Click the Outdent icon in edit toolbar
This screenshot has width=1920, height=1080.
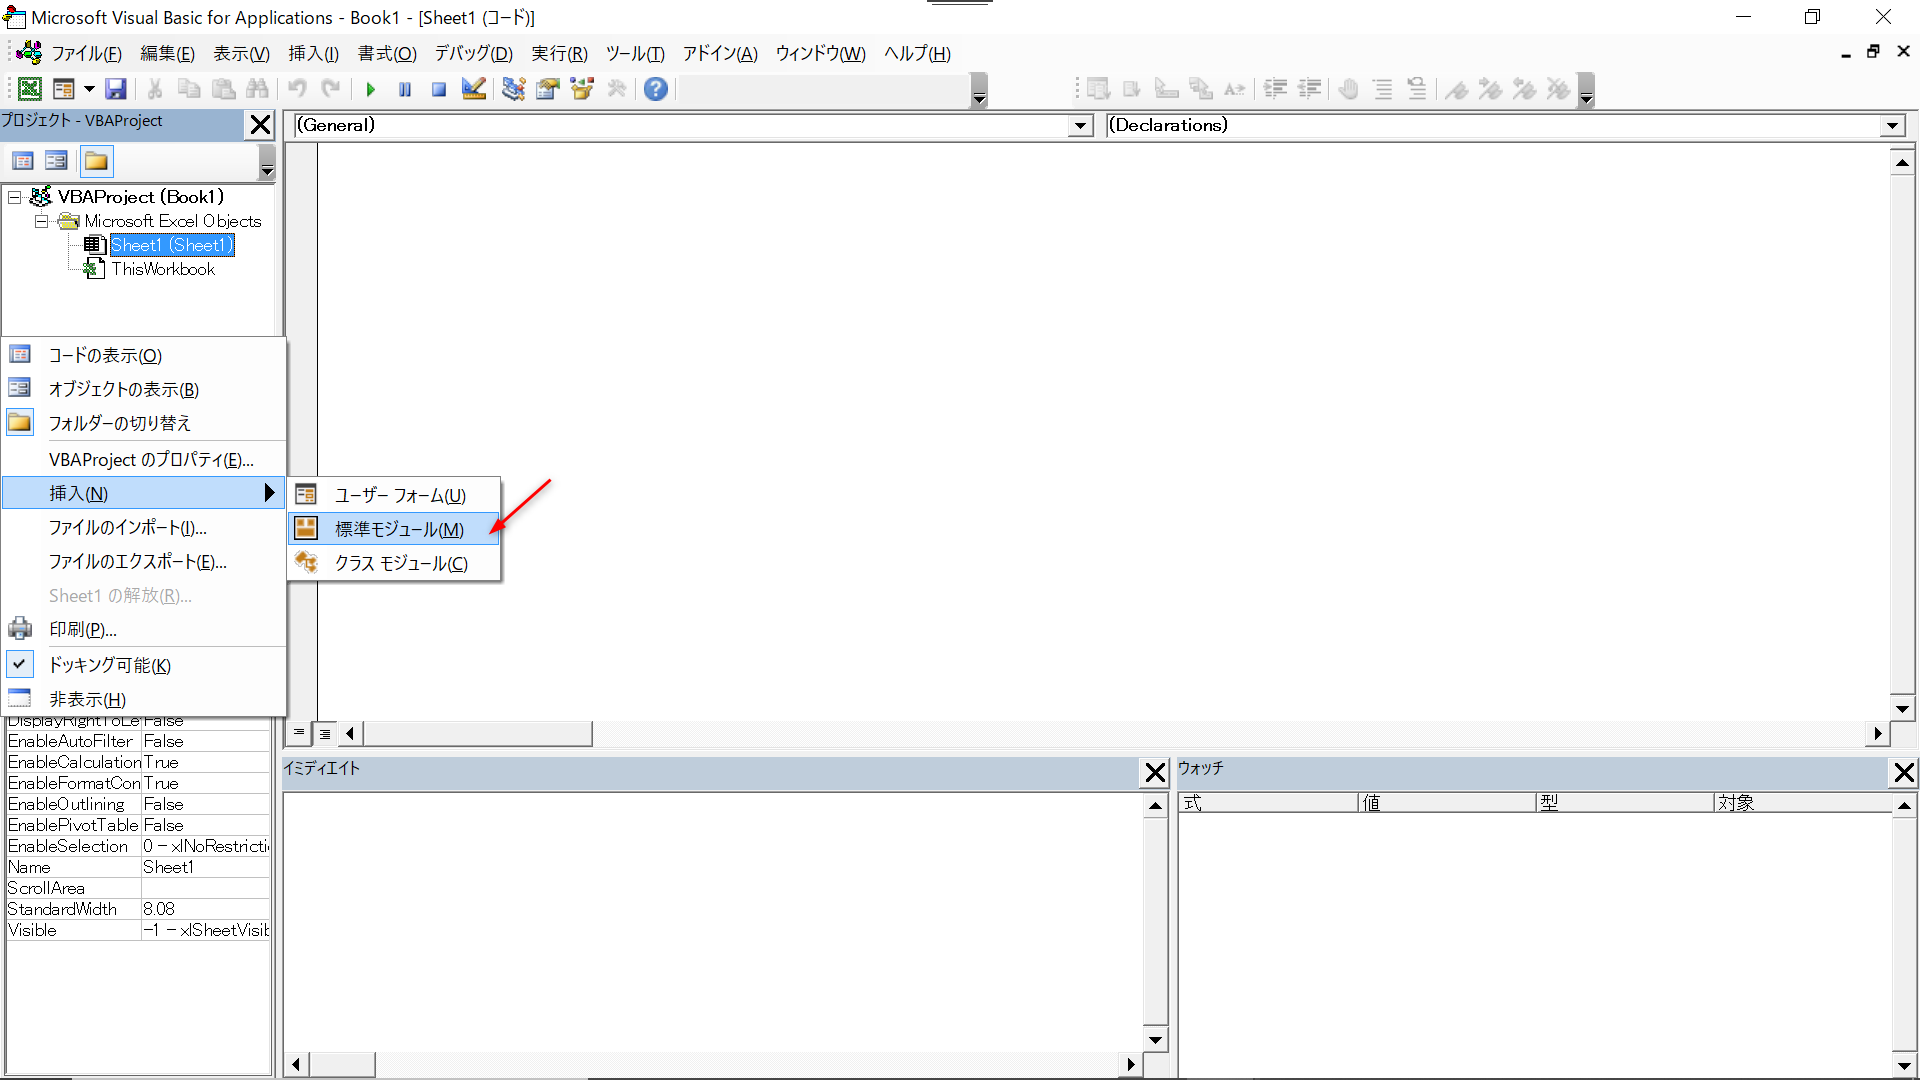[1309, 89]
